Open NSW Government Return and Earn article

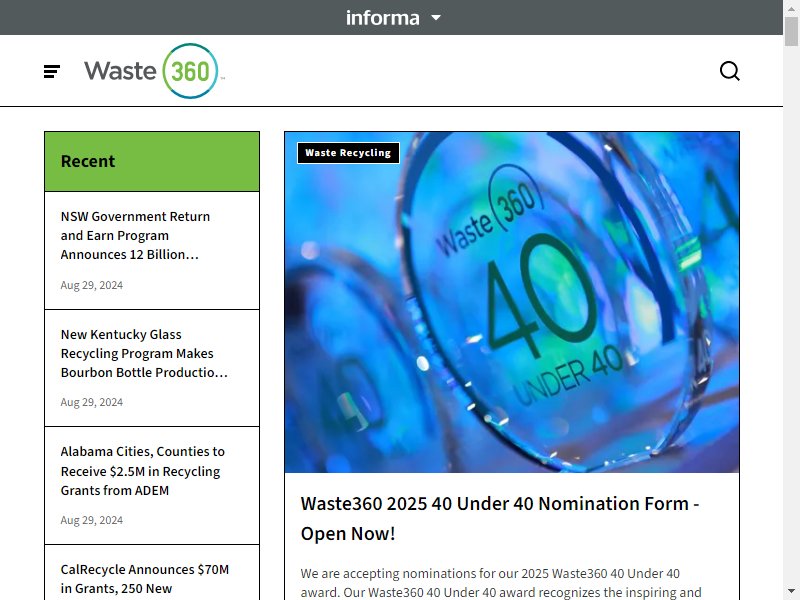135,235
